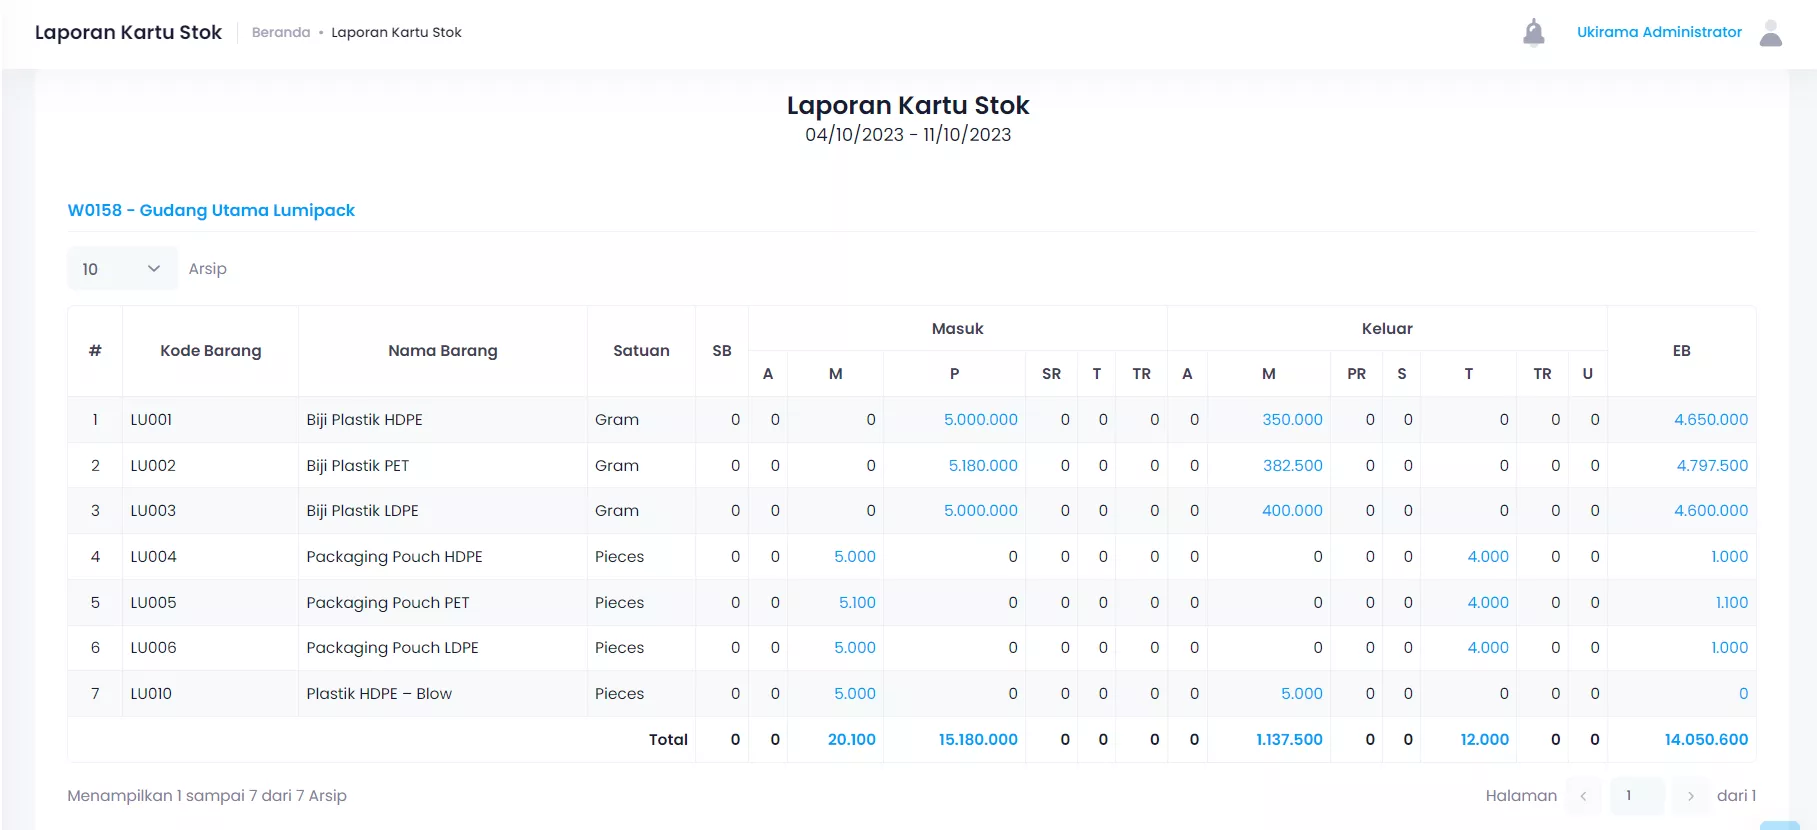The width and height of the screenshot is (1817, 830).
Task: Open the rows-per-page dropdown showing 10
Action: 122,269
